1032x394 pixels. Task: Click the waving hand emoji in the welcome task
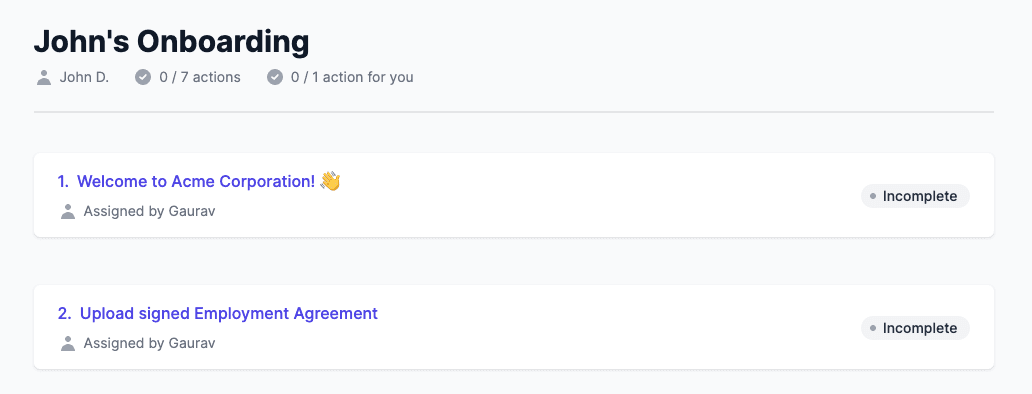pyautogui.click(x=330, y=182)
